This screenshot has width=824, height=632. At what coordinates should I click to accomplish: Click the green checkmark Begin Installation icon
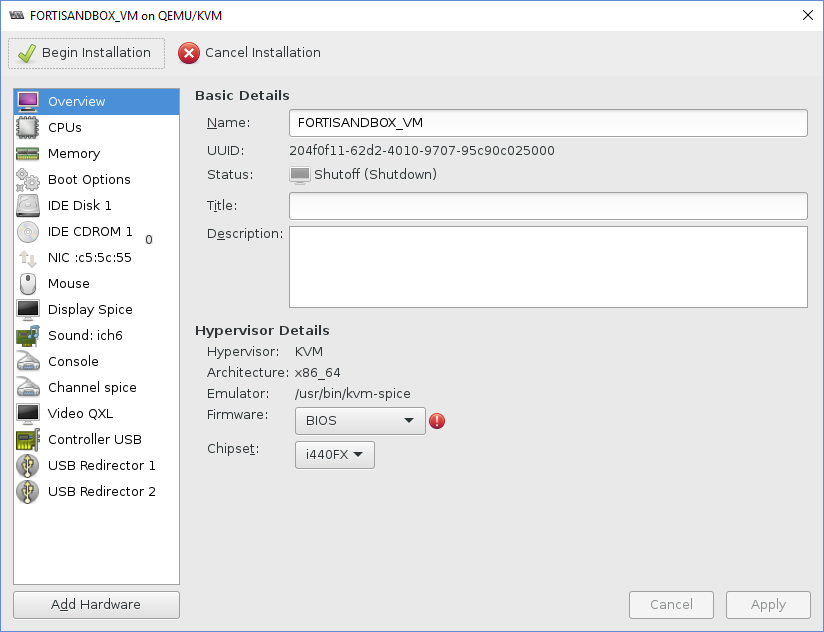[27, 53]
